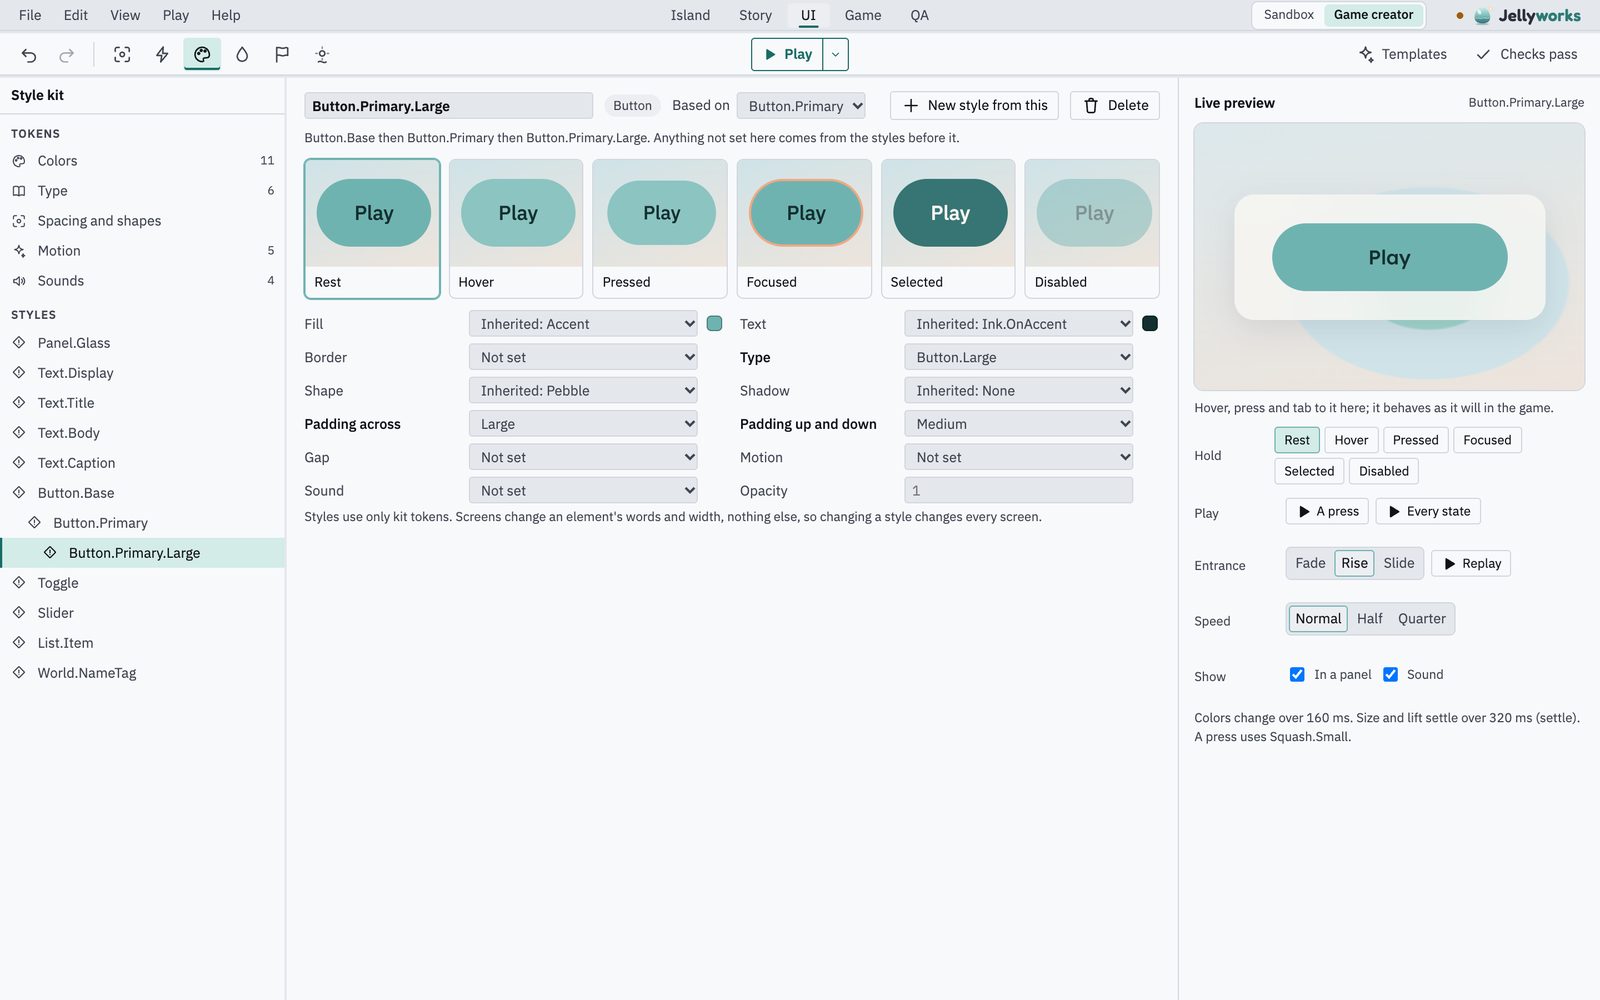The image size is (1600, 1000).
Task: Open the Type Button.Large dropdown
Action: click(x=1018, y=357)
